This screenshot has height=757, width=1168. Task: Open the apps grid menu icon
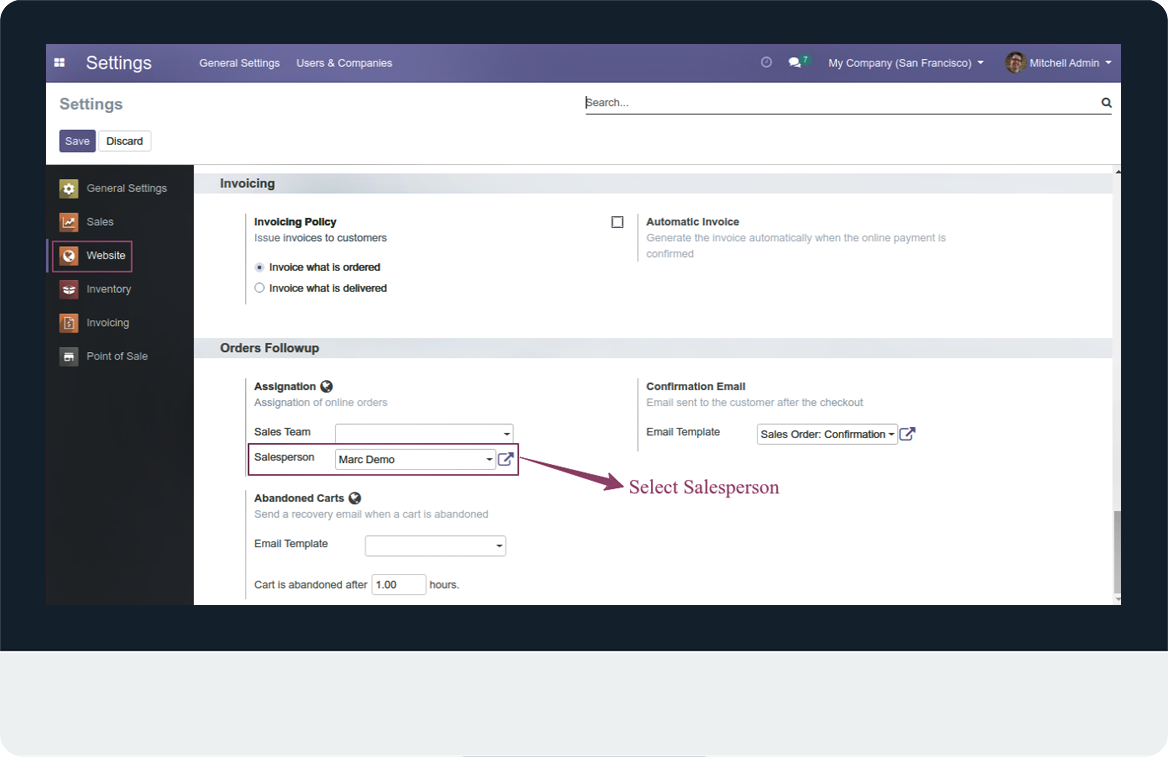60,63
